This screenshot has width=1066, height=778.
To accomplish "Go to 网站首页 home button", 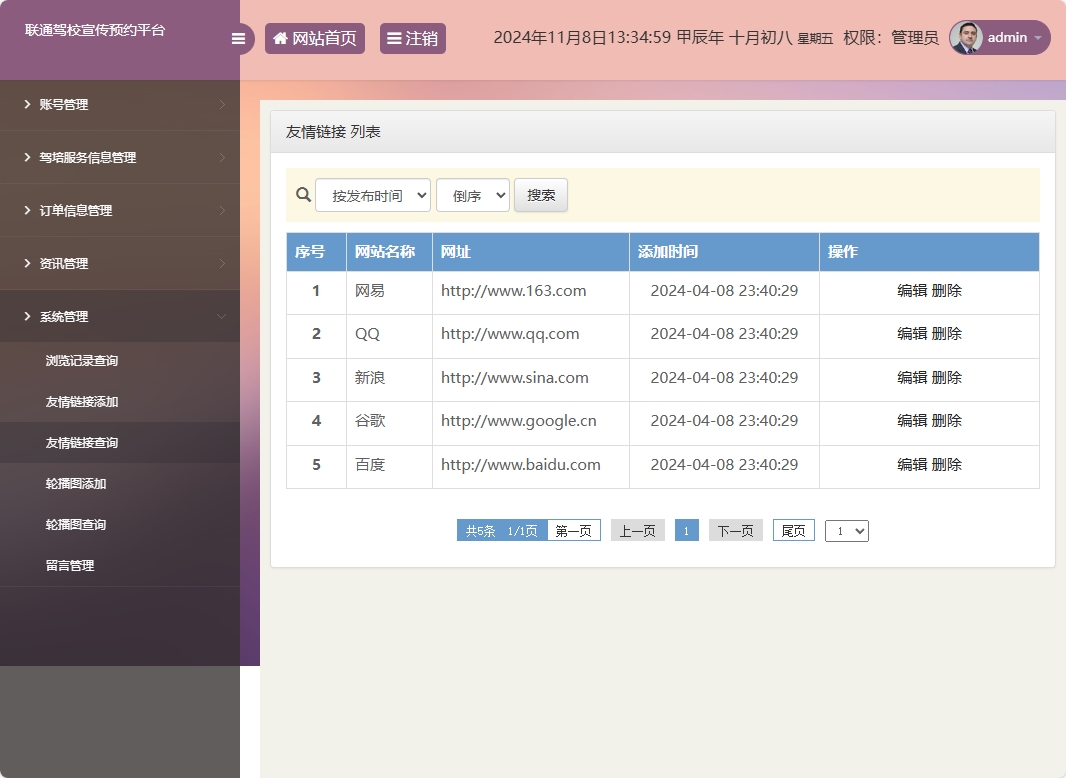I will (314, 39).
